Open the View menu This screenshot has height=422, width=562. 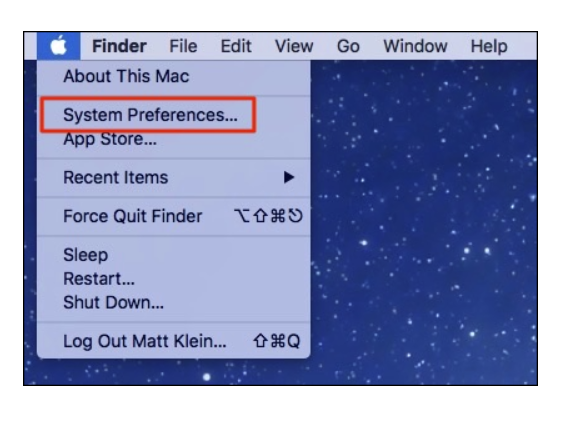pos(294,46)
